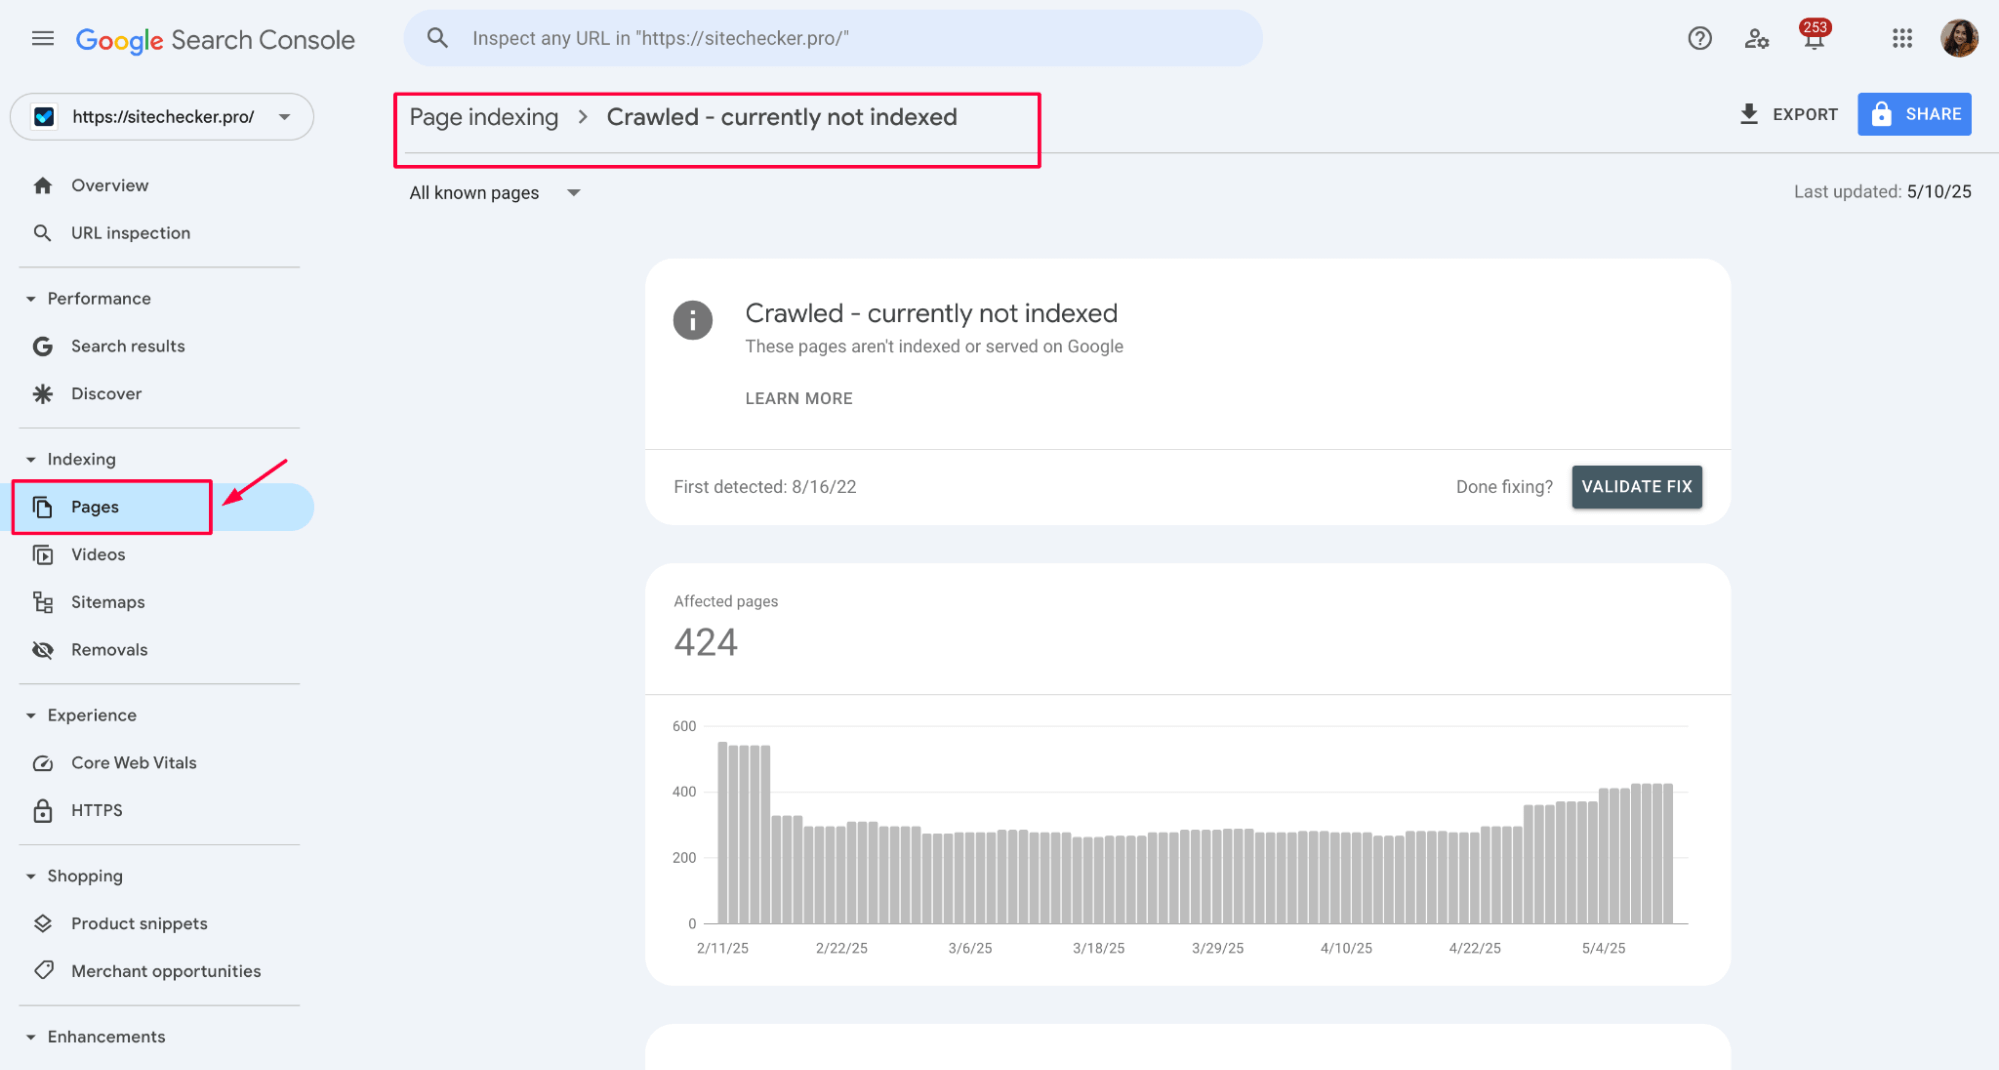This screenshot has height=1070, width=1999.
Task: Click the Sitemaps tree icon
Action: pyautogui.click(x=42, y=602)
